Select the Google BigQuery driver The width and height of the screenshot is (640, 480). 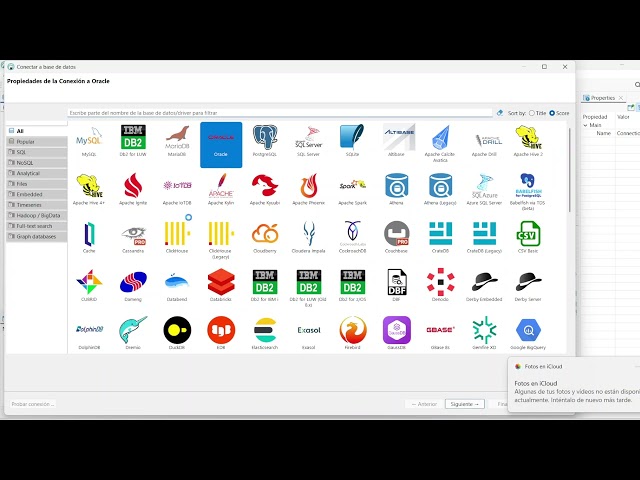click(x=528, y=334)
